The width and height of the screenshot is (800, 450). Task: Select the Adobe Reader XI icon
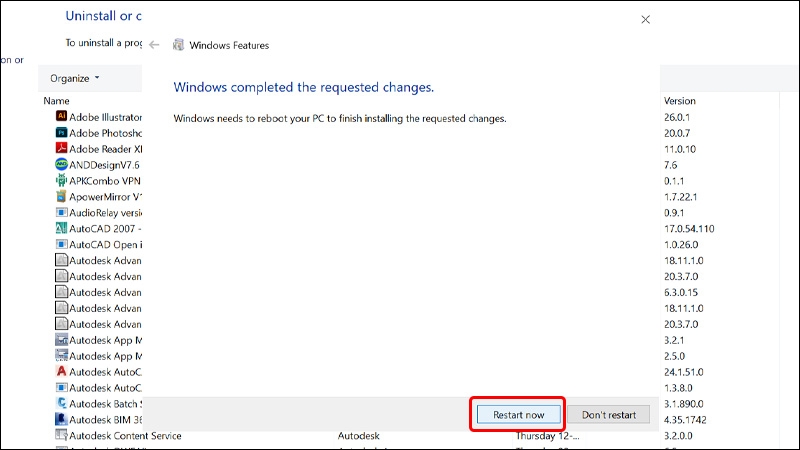coord(61,148)
